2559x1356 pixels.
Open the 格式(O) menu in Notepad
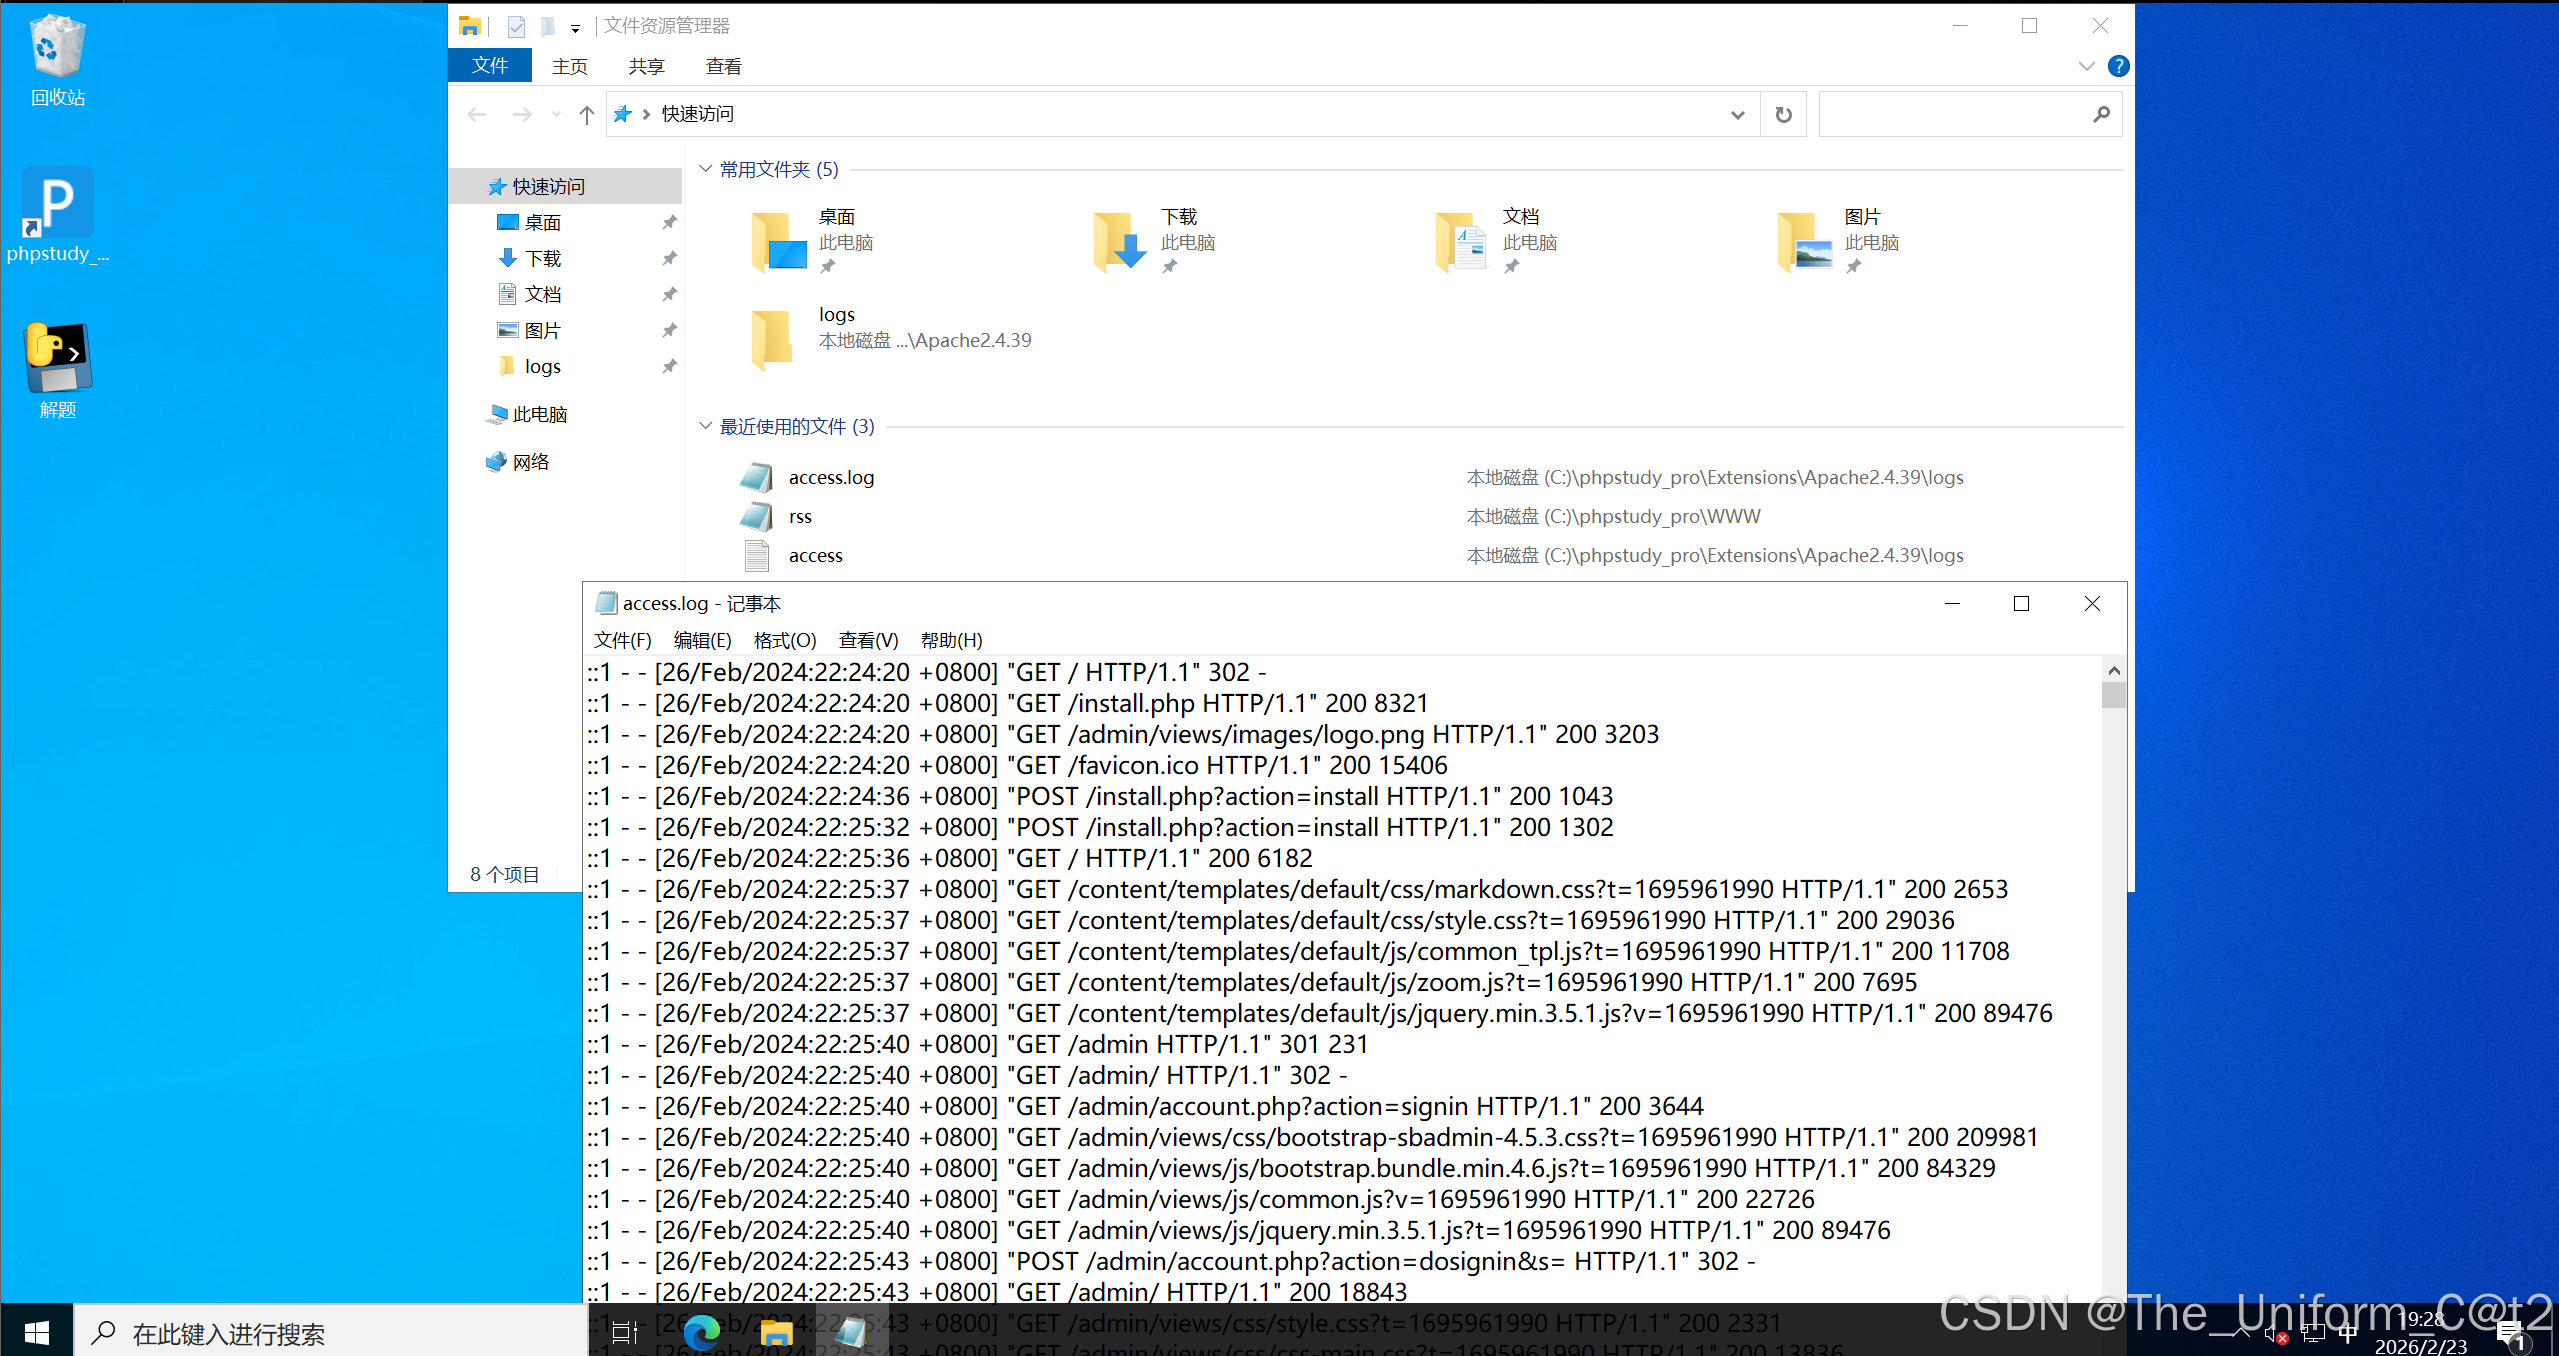[x=784, y=640]
